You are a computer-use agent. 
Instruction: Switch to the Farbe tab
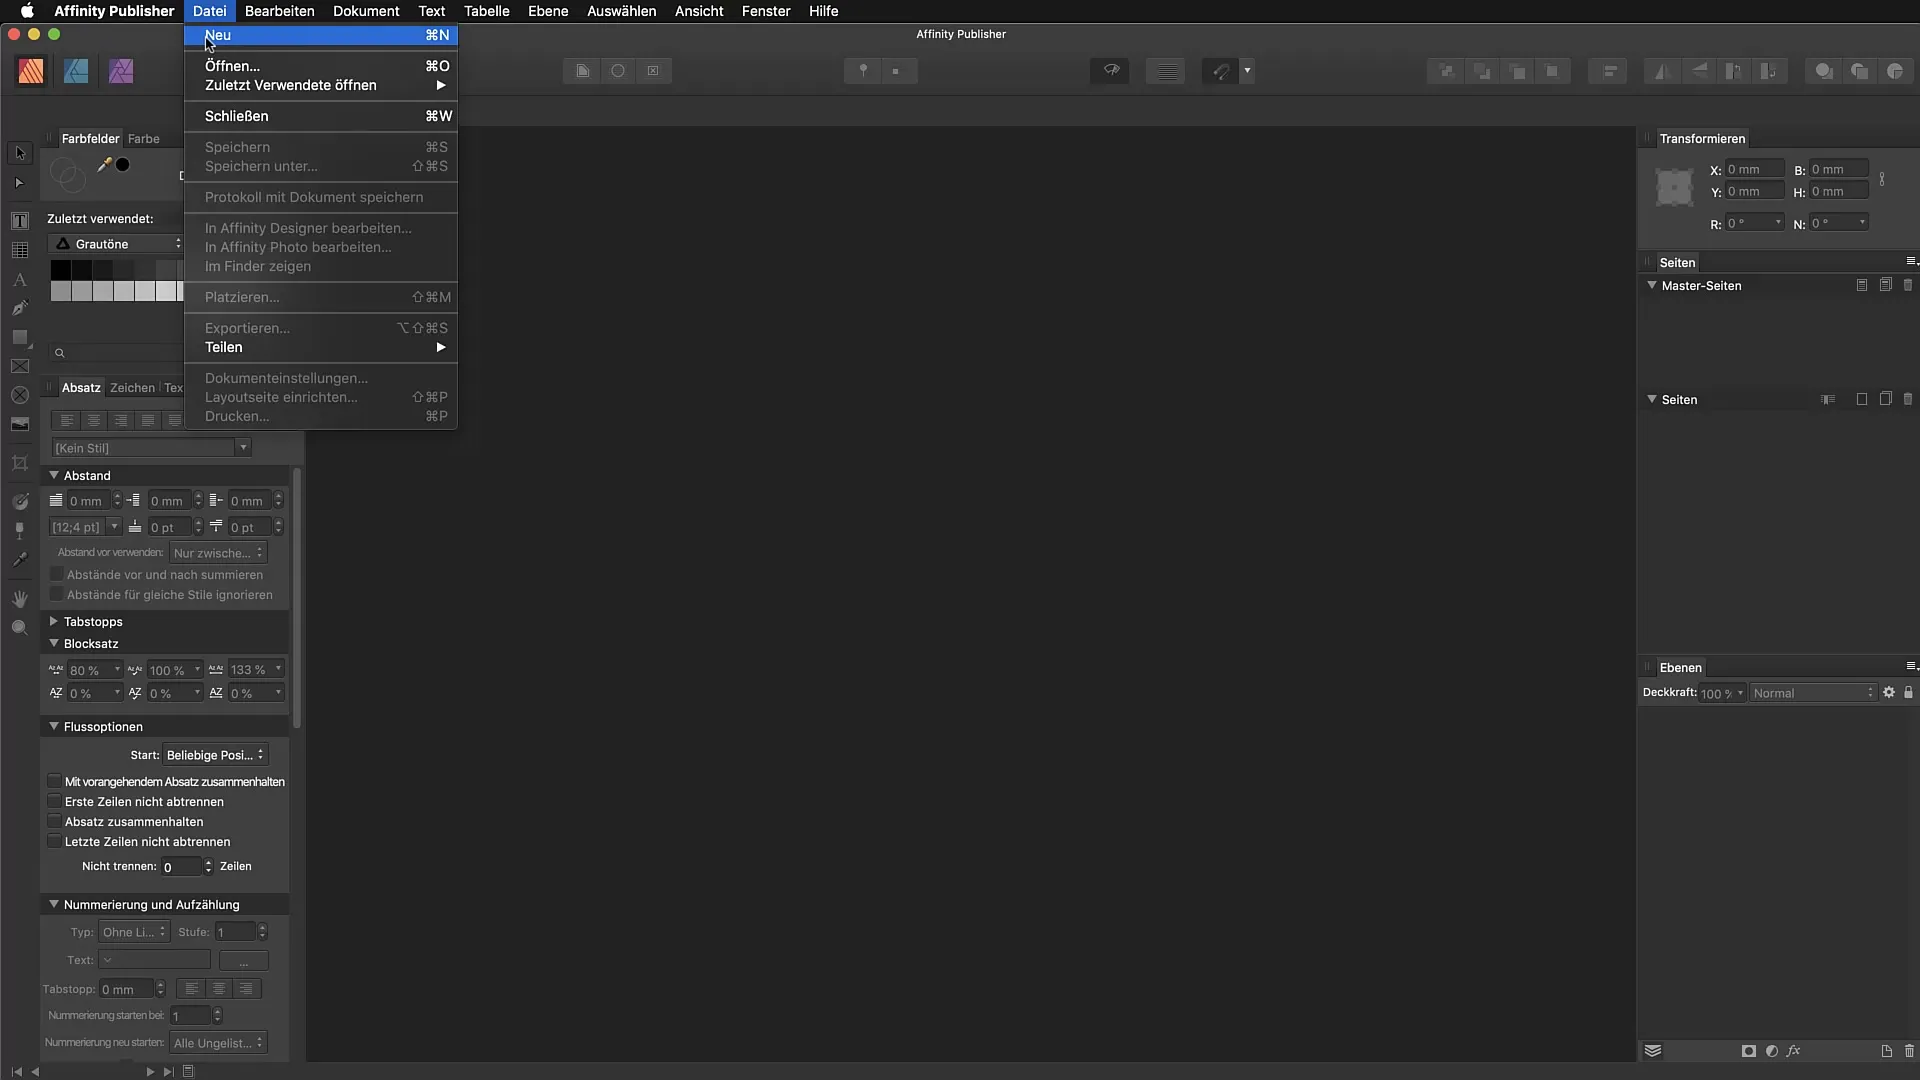pos(144,139)
